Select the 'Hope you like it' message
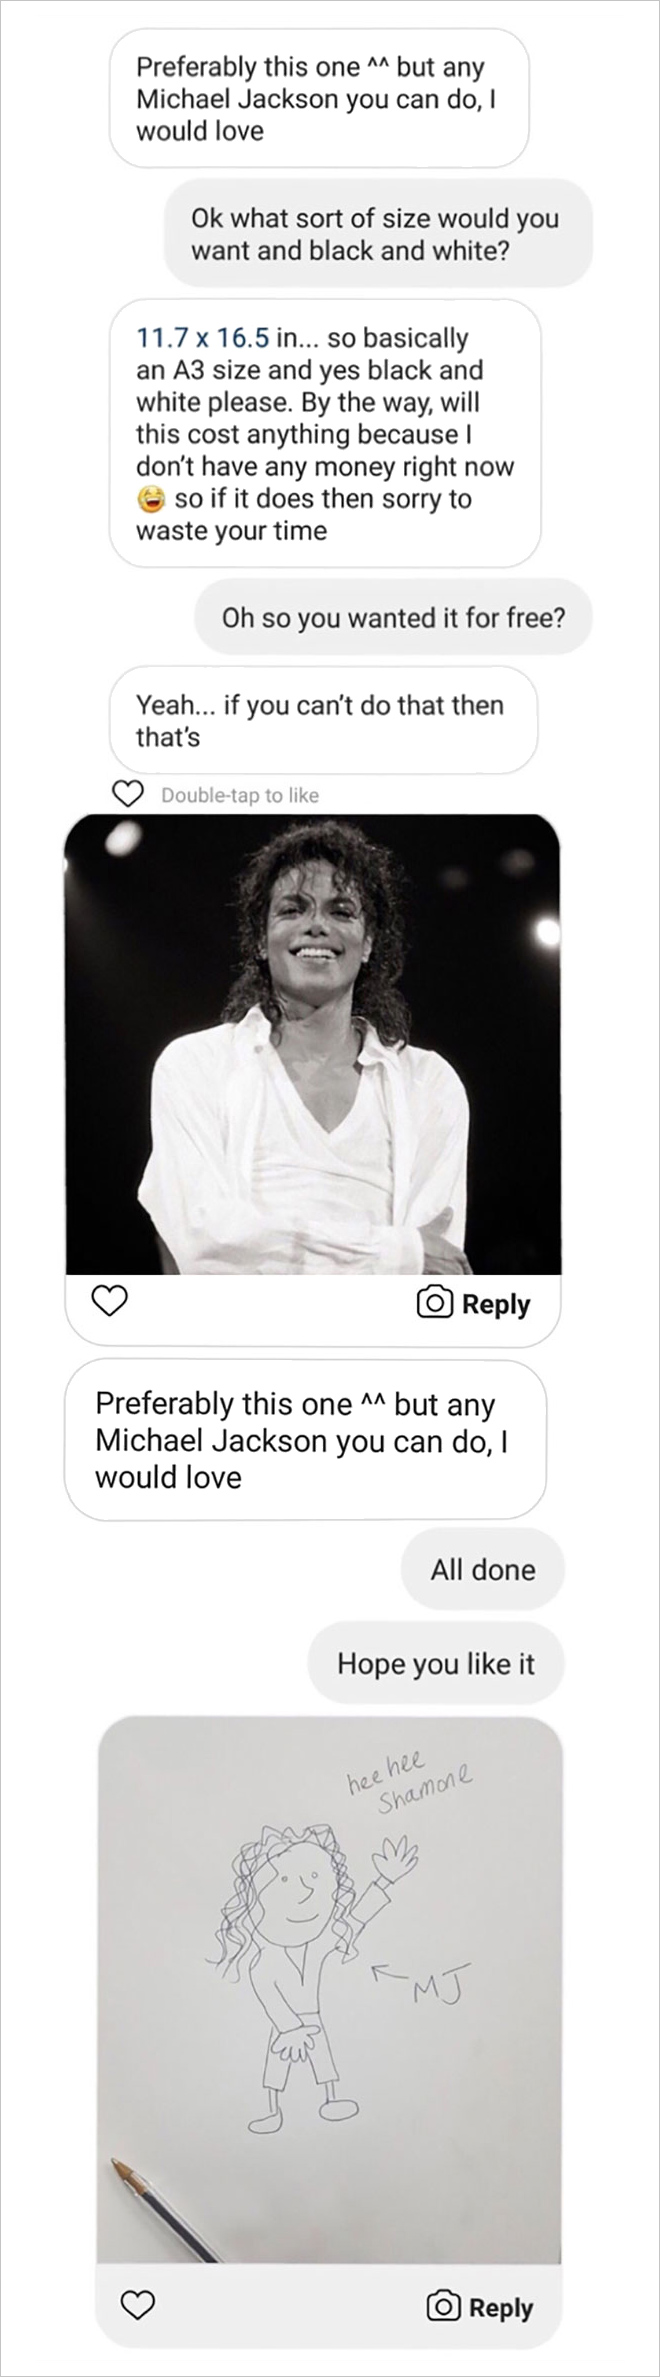The width and height of the screenshot is (660, 2377). pos(436,1663)
